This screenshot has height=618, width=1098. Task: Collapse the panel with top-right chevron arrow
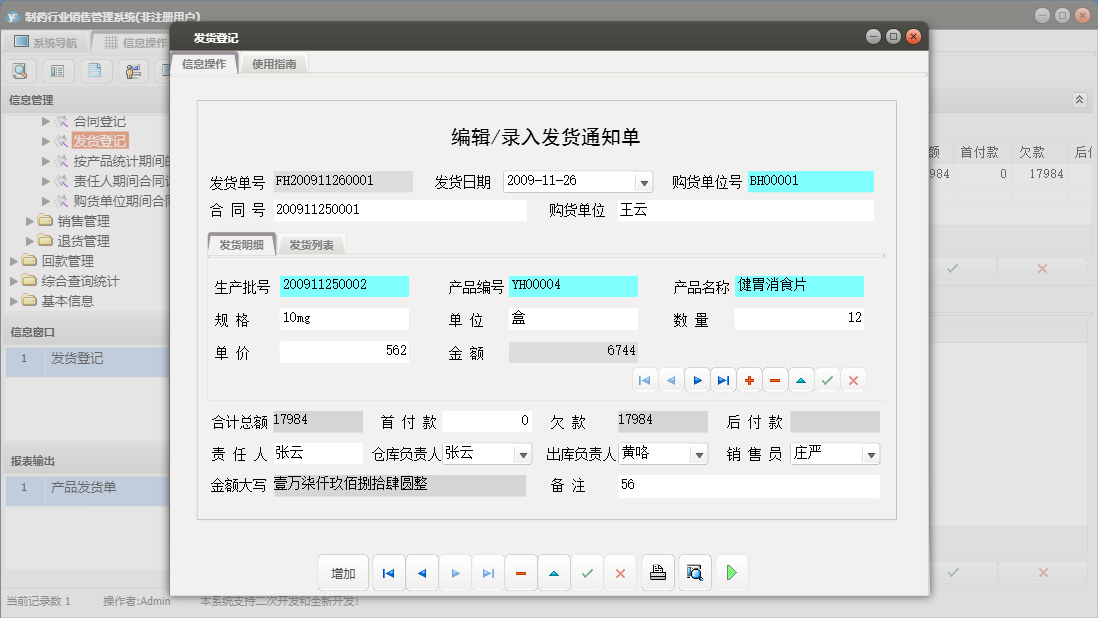click(x=1081, y=99)
